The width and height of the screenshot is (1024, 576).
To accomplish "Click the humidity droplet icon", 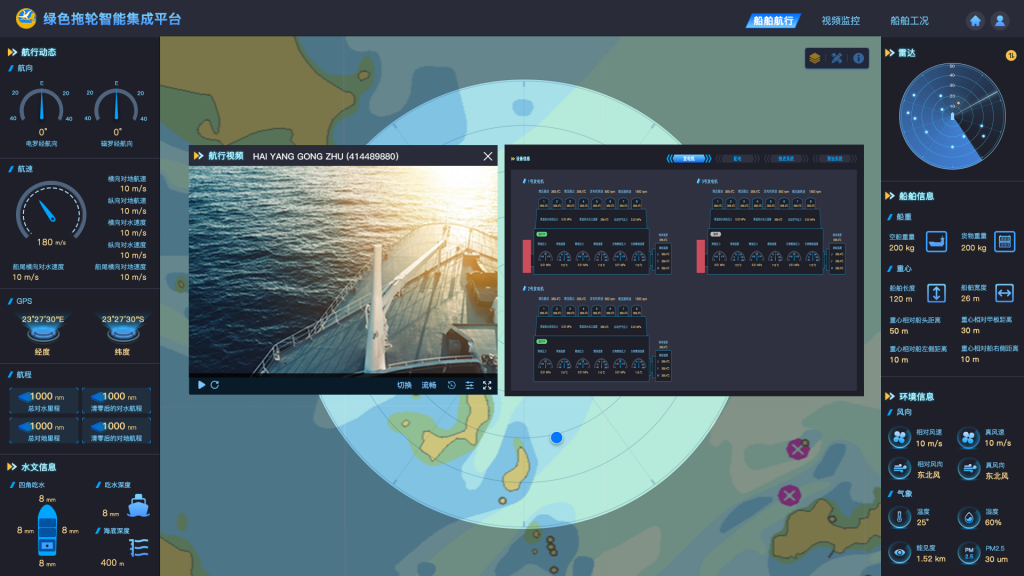I will (968, 518).
